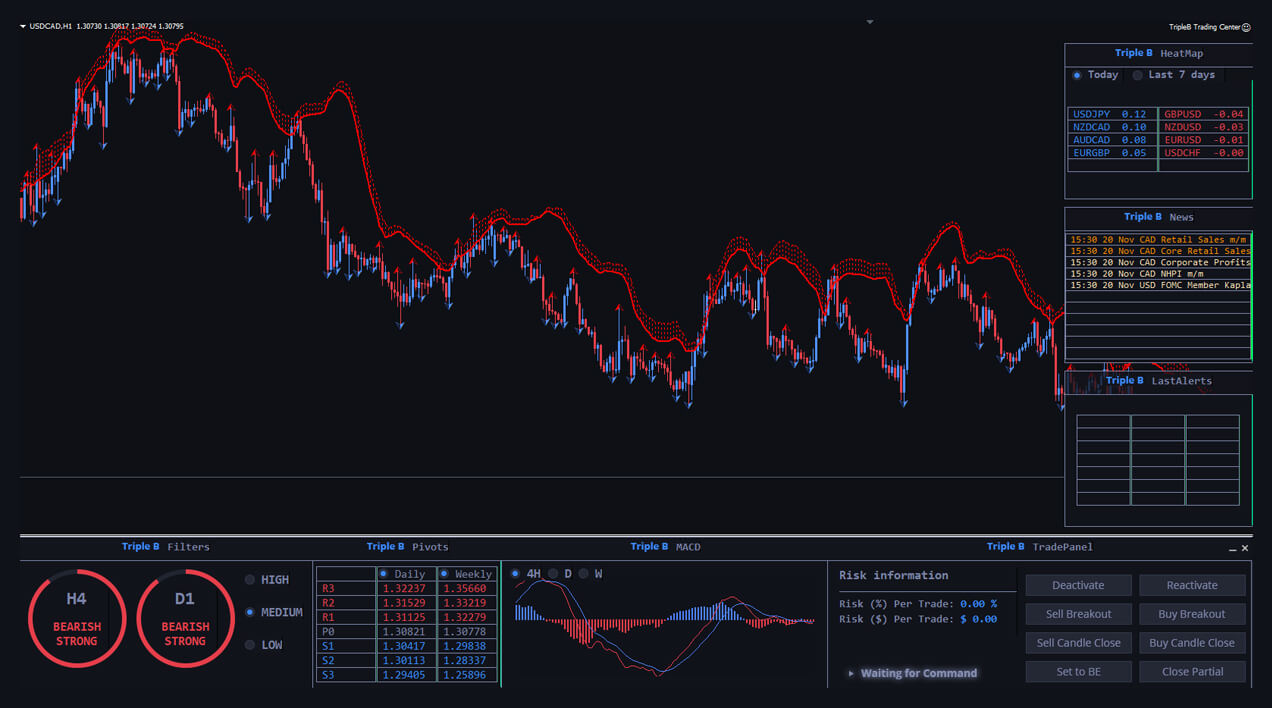1272x708 pixels.
Task: Minimize the TradePanel with the underscore icon
Action: coord(1232,548)
